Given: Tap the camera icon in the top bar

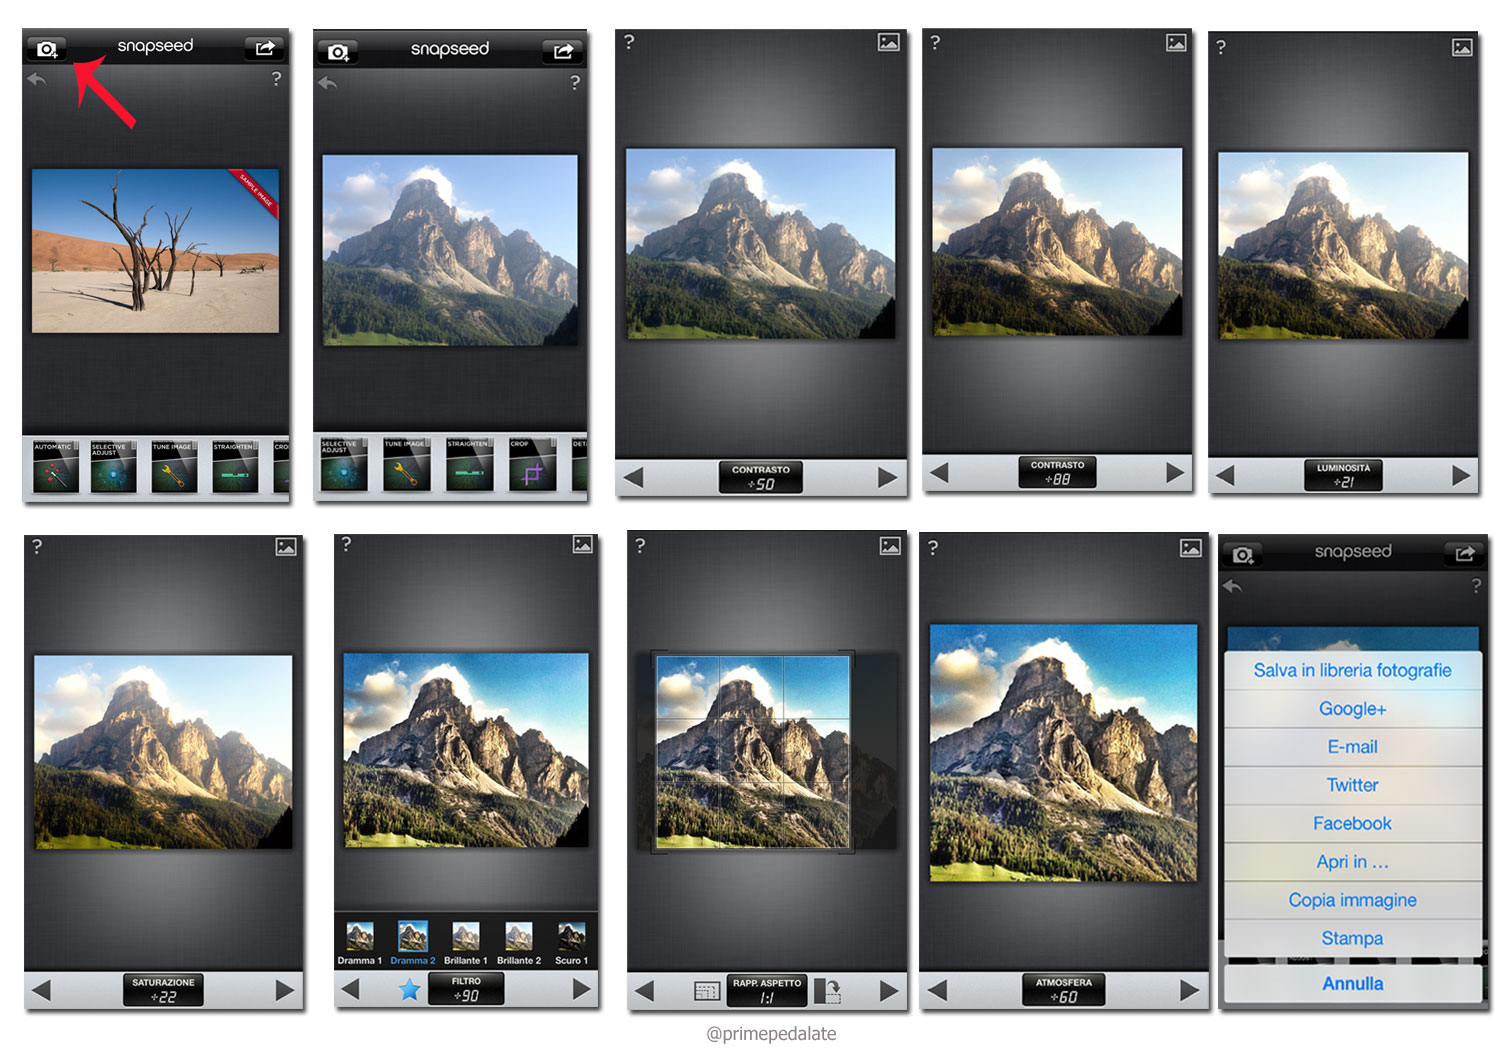Looking at the screenshot, I should [x=47, y=46].
